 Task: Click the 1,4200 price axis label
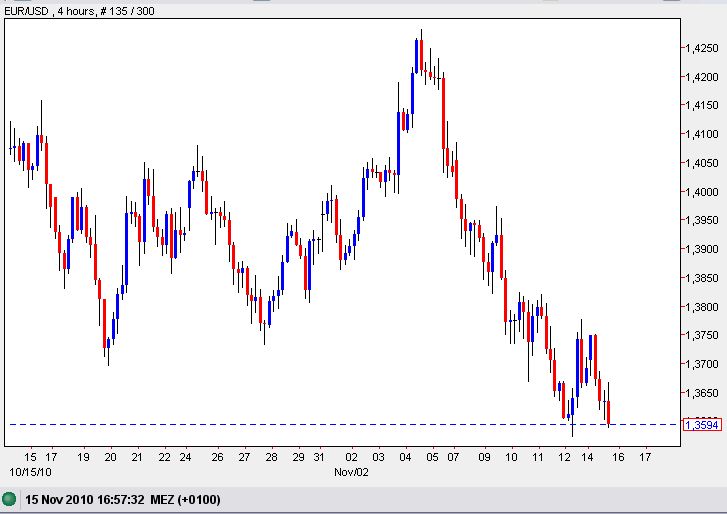point(702,77)
